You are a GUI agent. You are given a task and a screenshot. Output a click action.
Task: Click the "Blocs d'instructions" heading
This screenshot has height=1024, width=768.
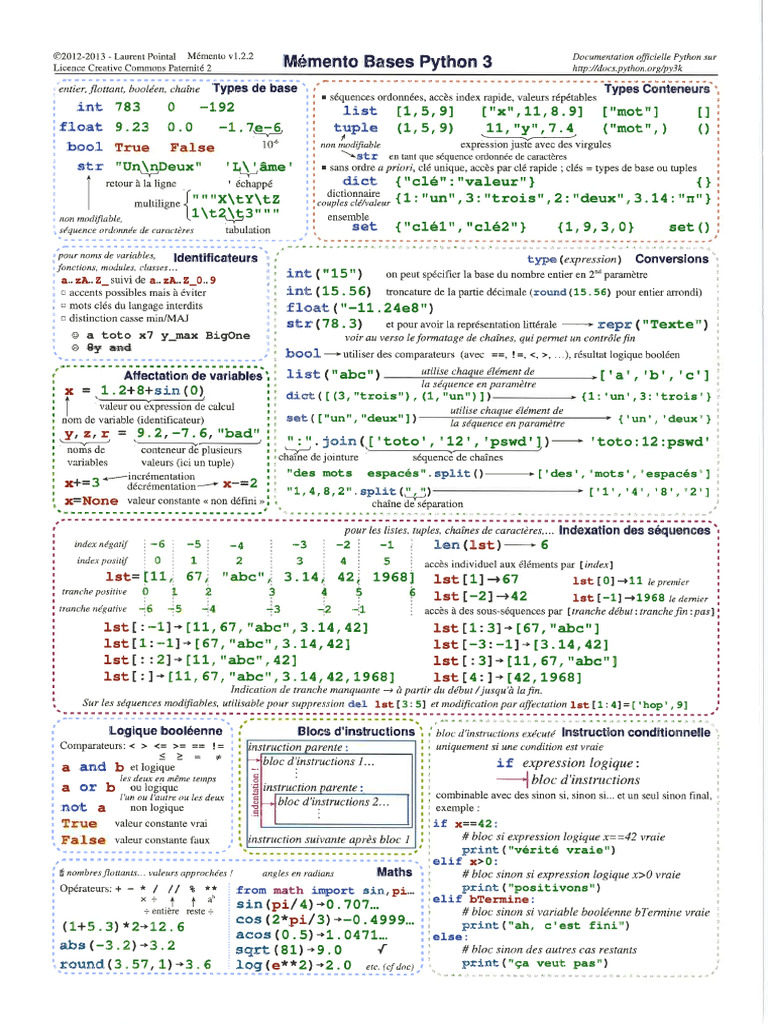click(x=356, y=731)
